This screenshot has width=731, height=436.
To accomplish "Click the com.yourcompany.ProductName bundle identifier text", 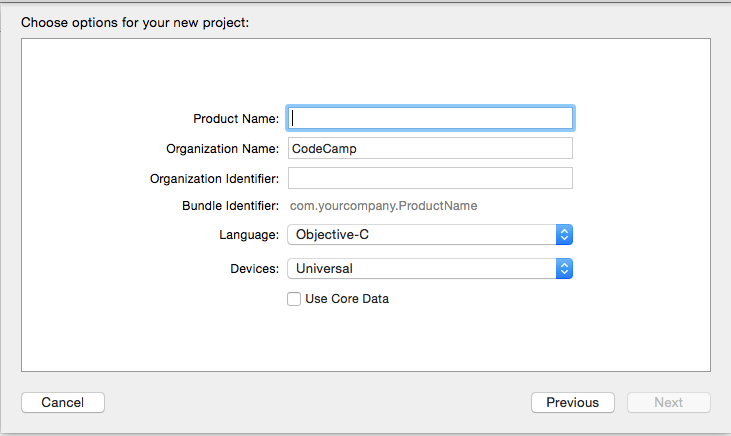I will click(x=383, y=206).
